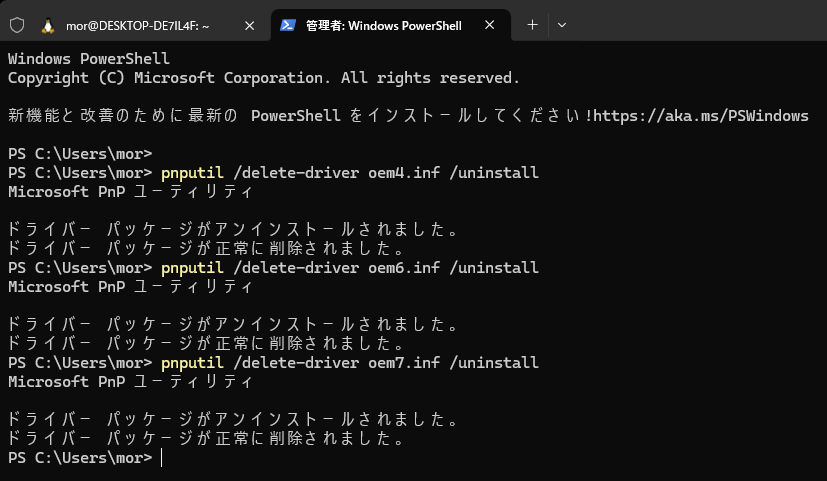Click the oem4.inf delete-driver command line
Image resolution: width=827 pixels, height=481 pixels.
273,172
